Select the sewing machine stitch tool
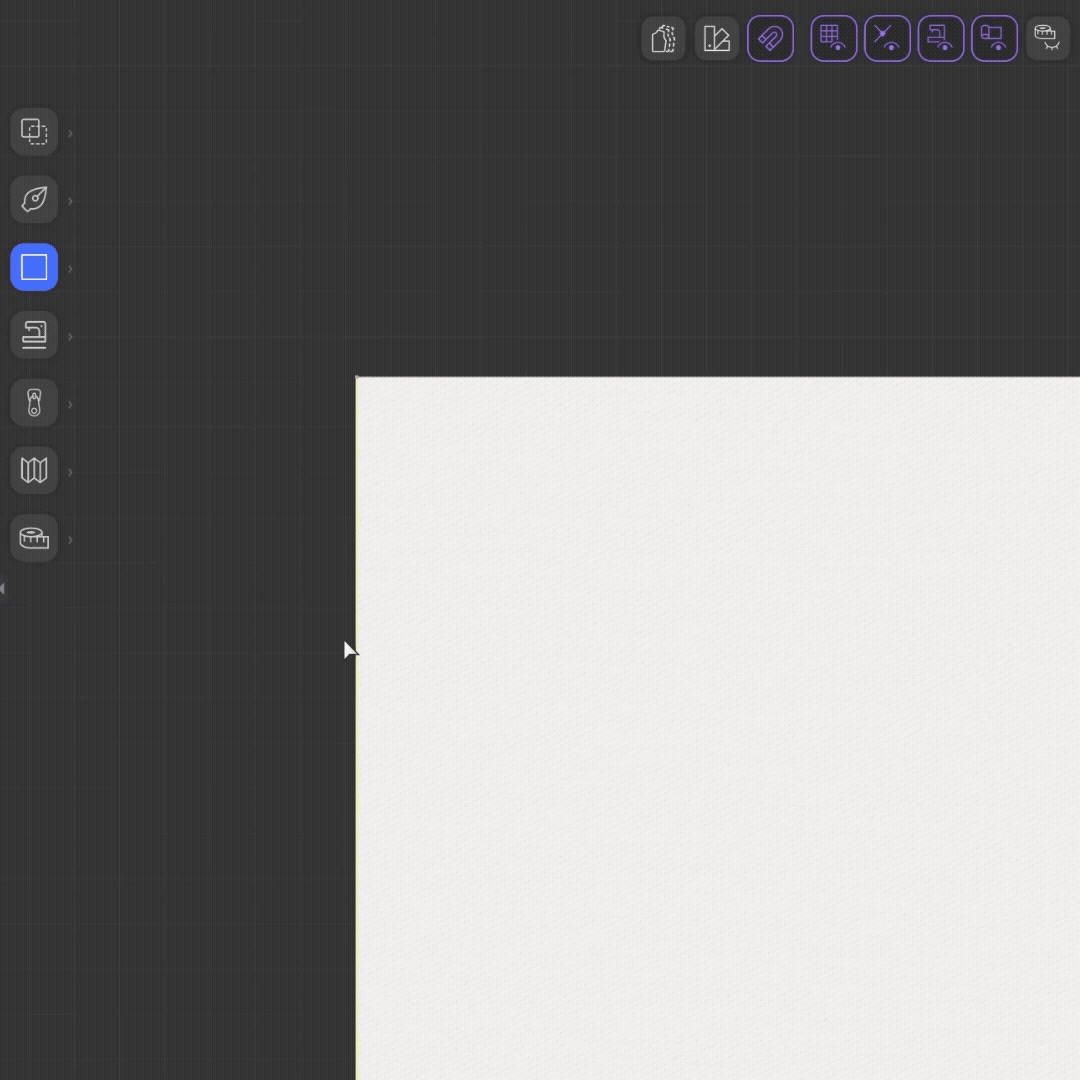The image size is (1080, 1080). point(34,335)
